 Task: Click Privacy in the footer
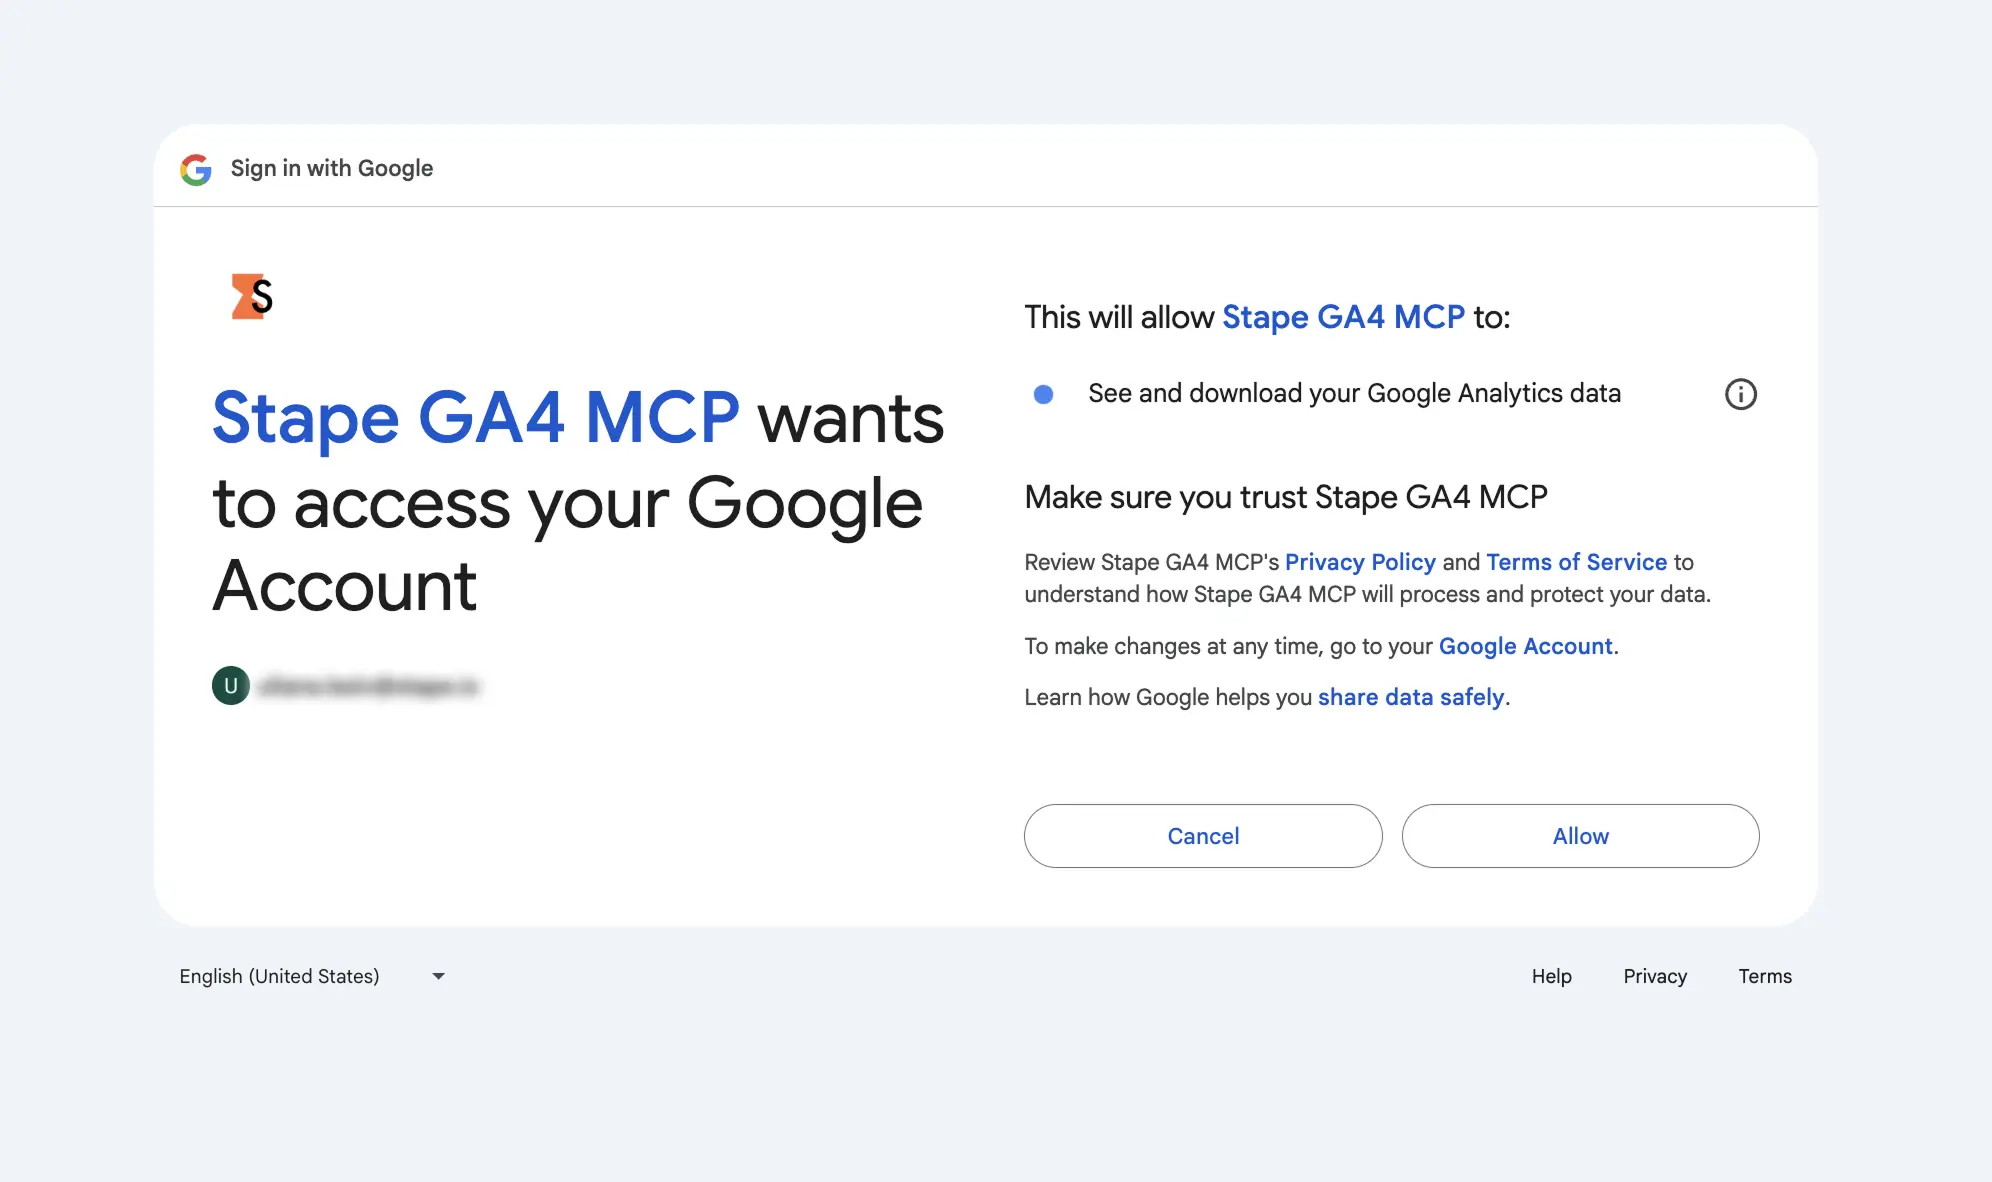[1655, 976]
